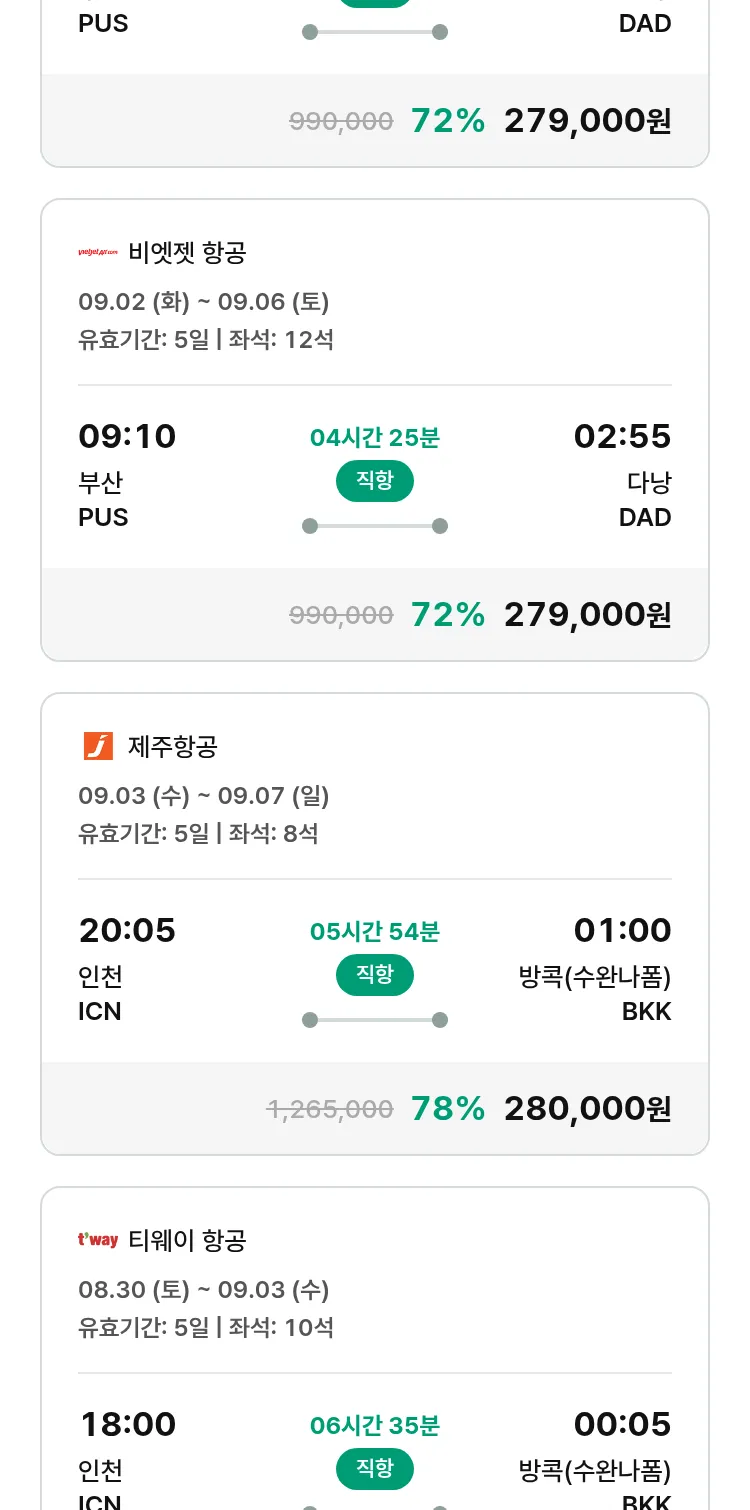750x1510 pixels.
Task: Open the 제주항공 airline name
Action: (x=173, y=746)
